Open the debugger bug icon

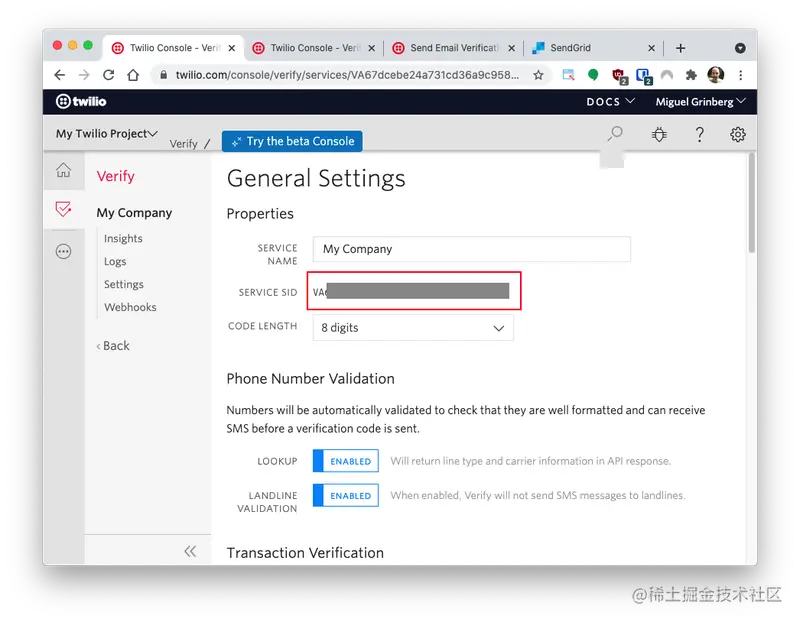tap(659, 134)
